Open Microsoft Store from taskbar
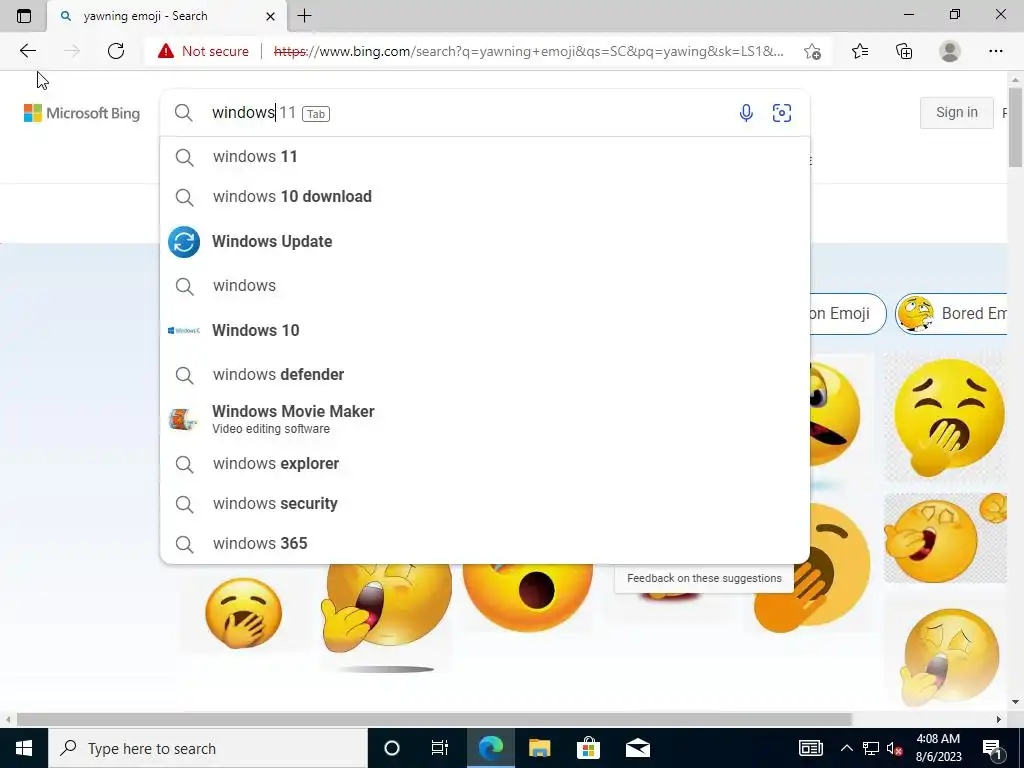 pos(588,748)
